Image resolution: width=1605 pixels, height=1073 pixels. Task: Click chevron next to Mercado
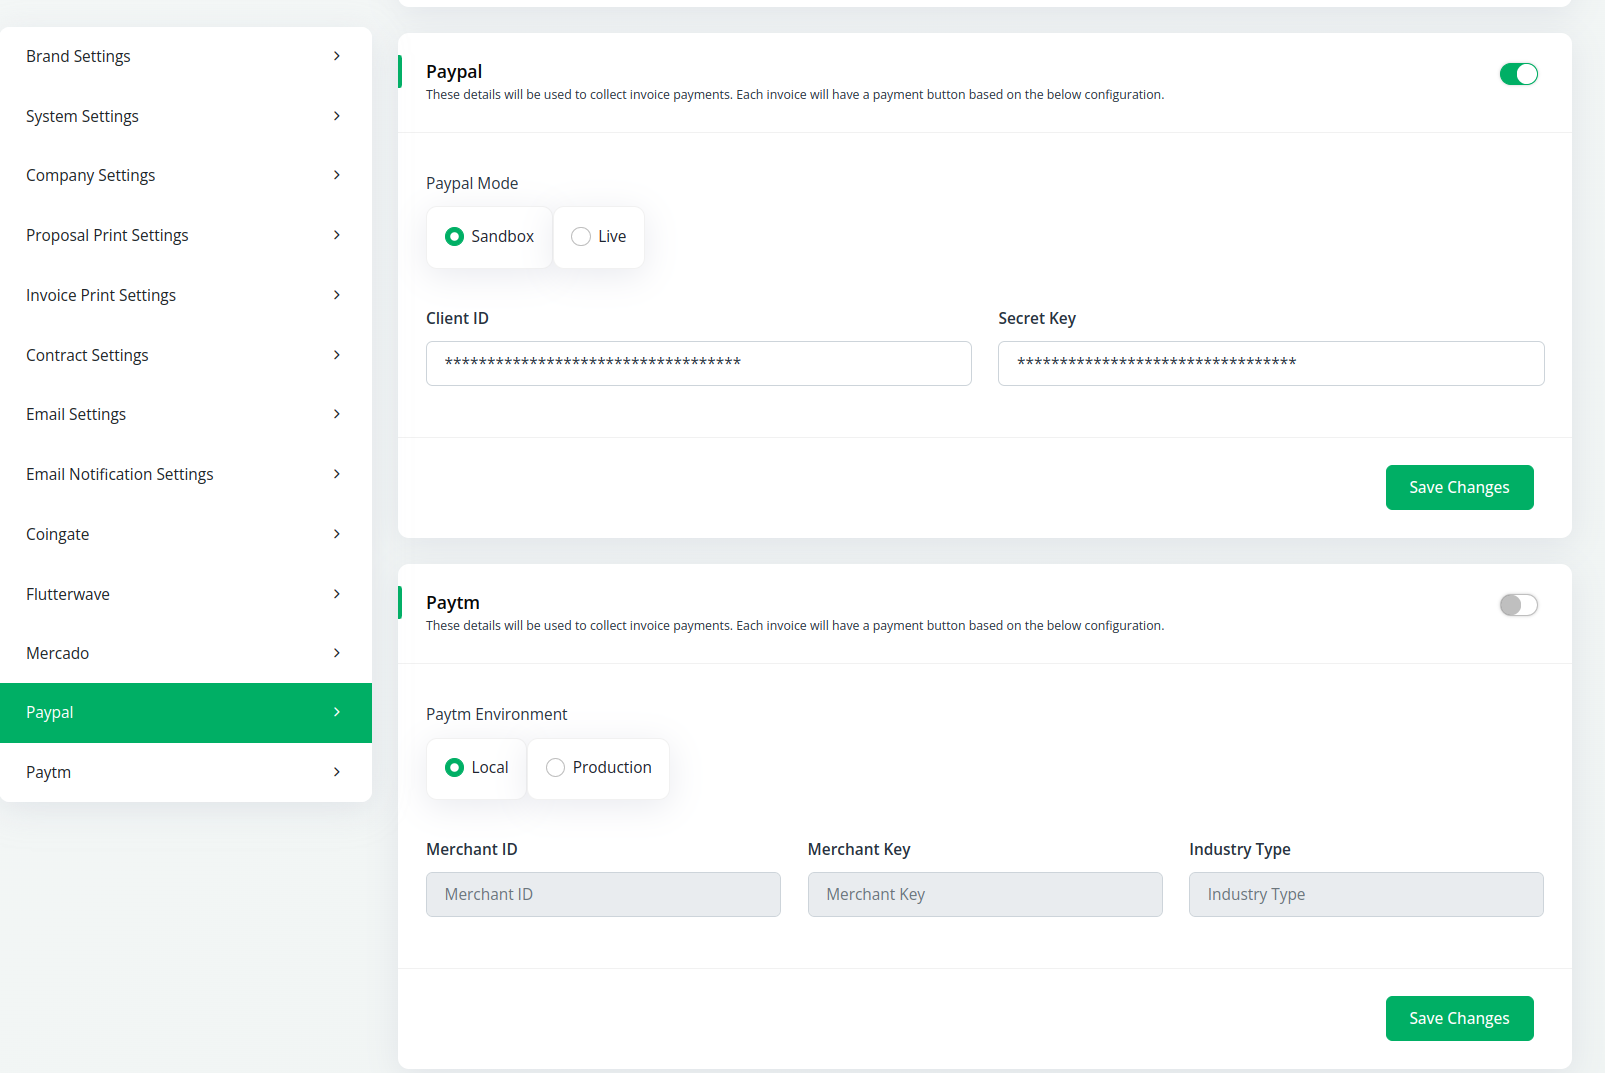[337, 653]
